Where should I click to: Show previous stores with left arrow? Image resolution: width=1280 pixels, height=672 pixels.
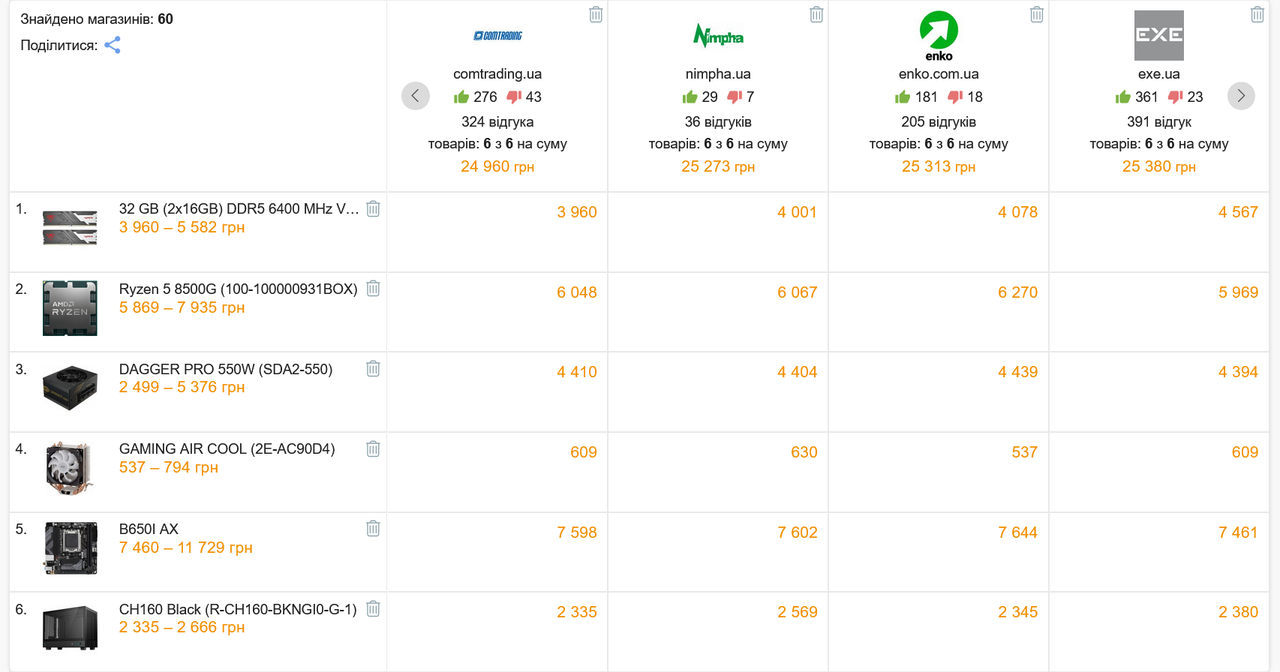(416, 96)
